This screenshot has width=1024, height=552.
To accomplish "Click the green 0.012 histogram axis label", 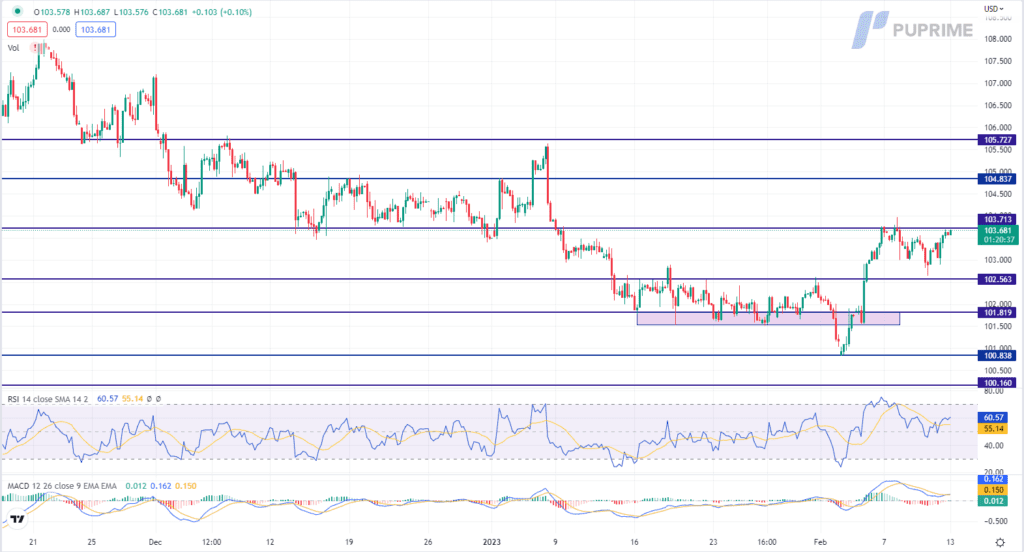I will point(993,501).
